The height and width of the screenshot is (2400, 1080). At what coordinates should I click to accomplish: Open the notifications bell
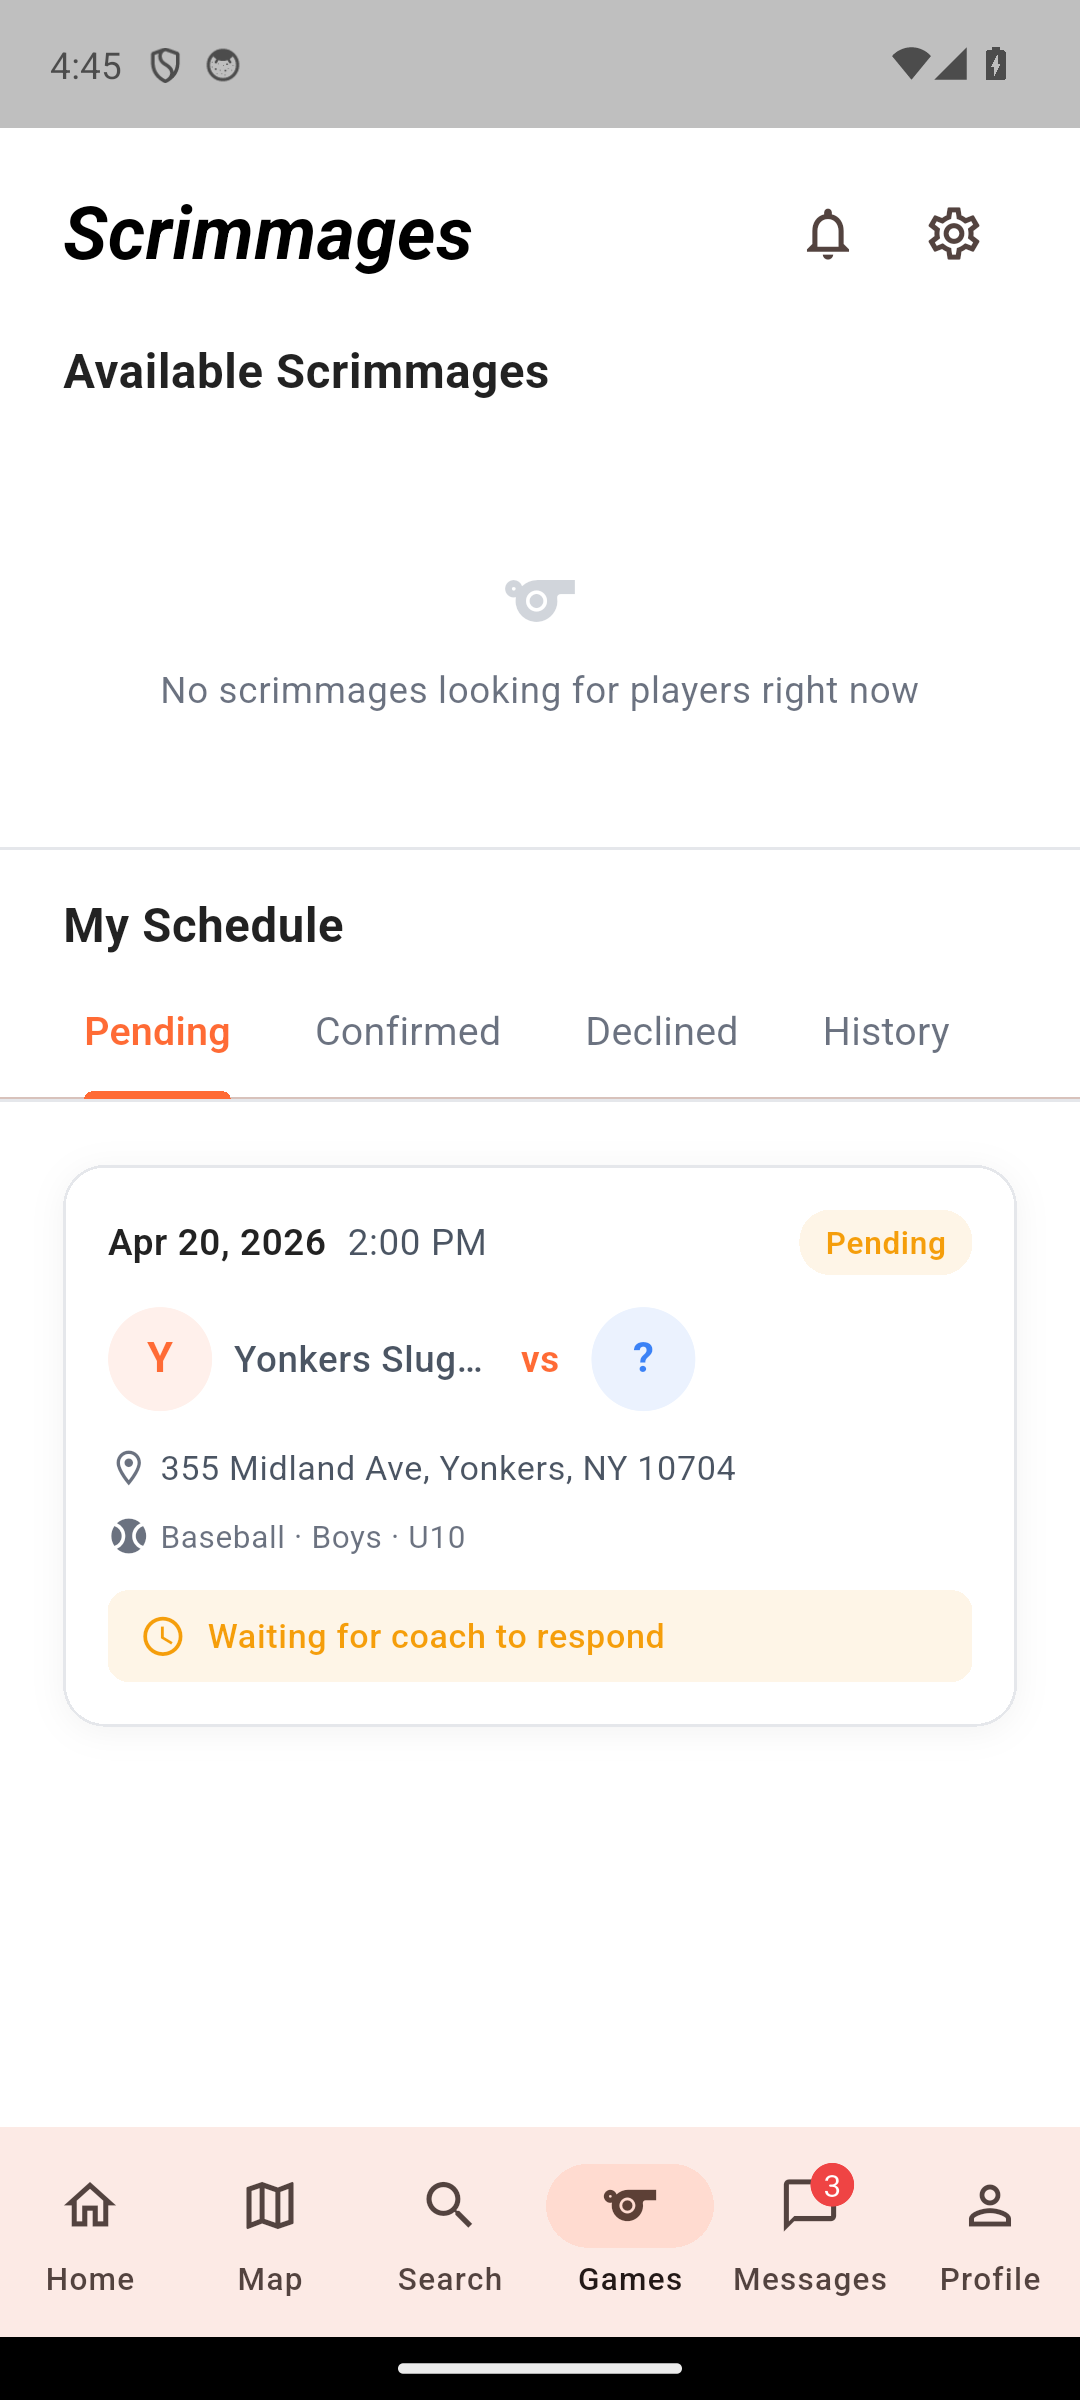(827, 234)
